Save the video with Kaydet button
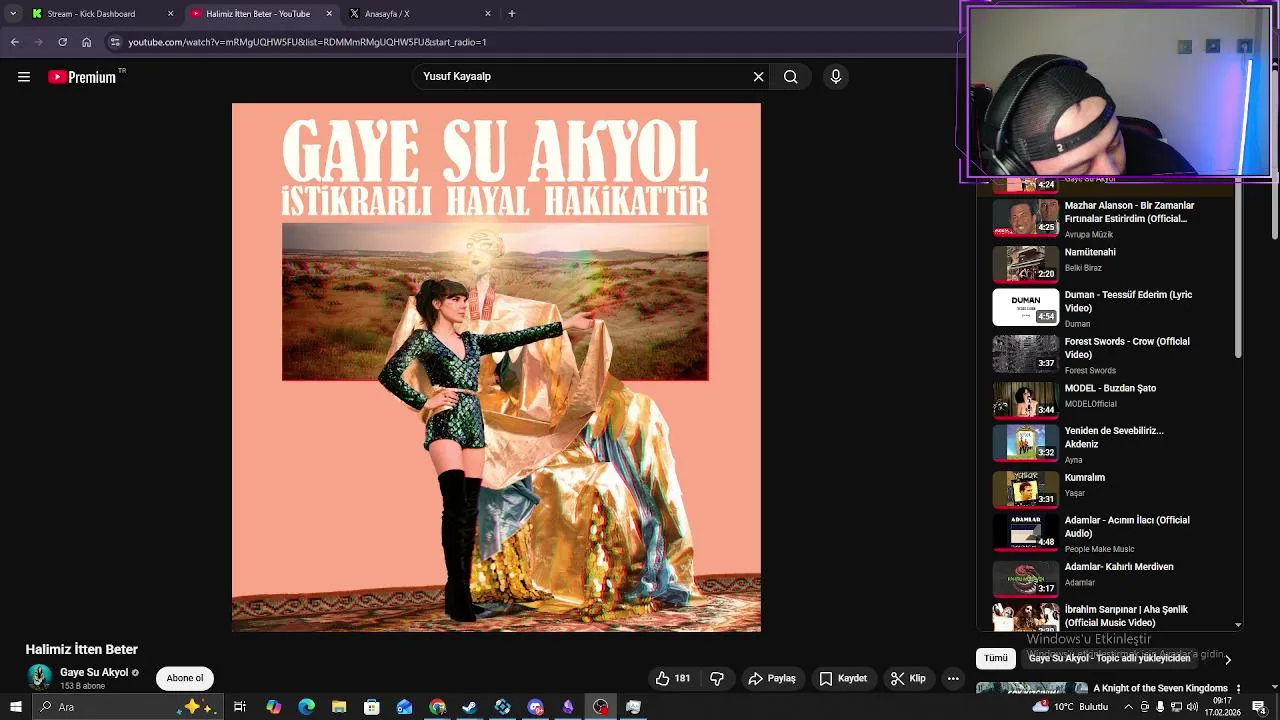1280x720 pixels. [843, 678]
